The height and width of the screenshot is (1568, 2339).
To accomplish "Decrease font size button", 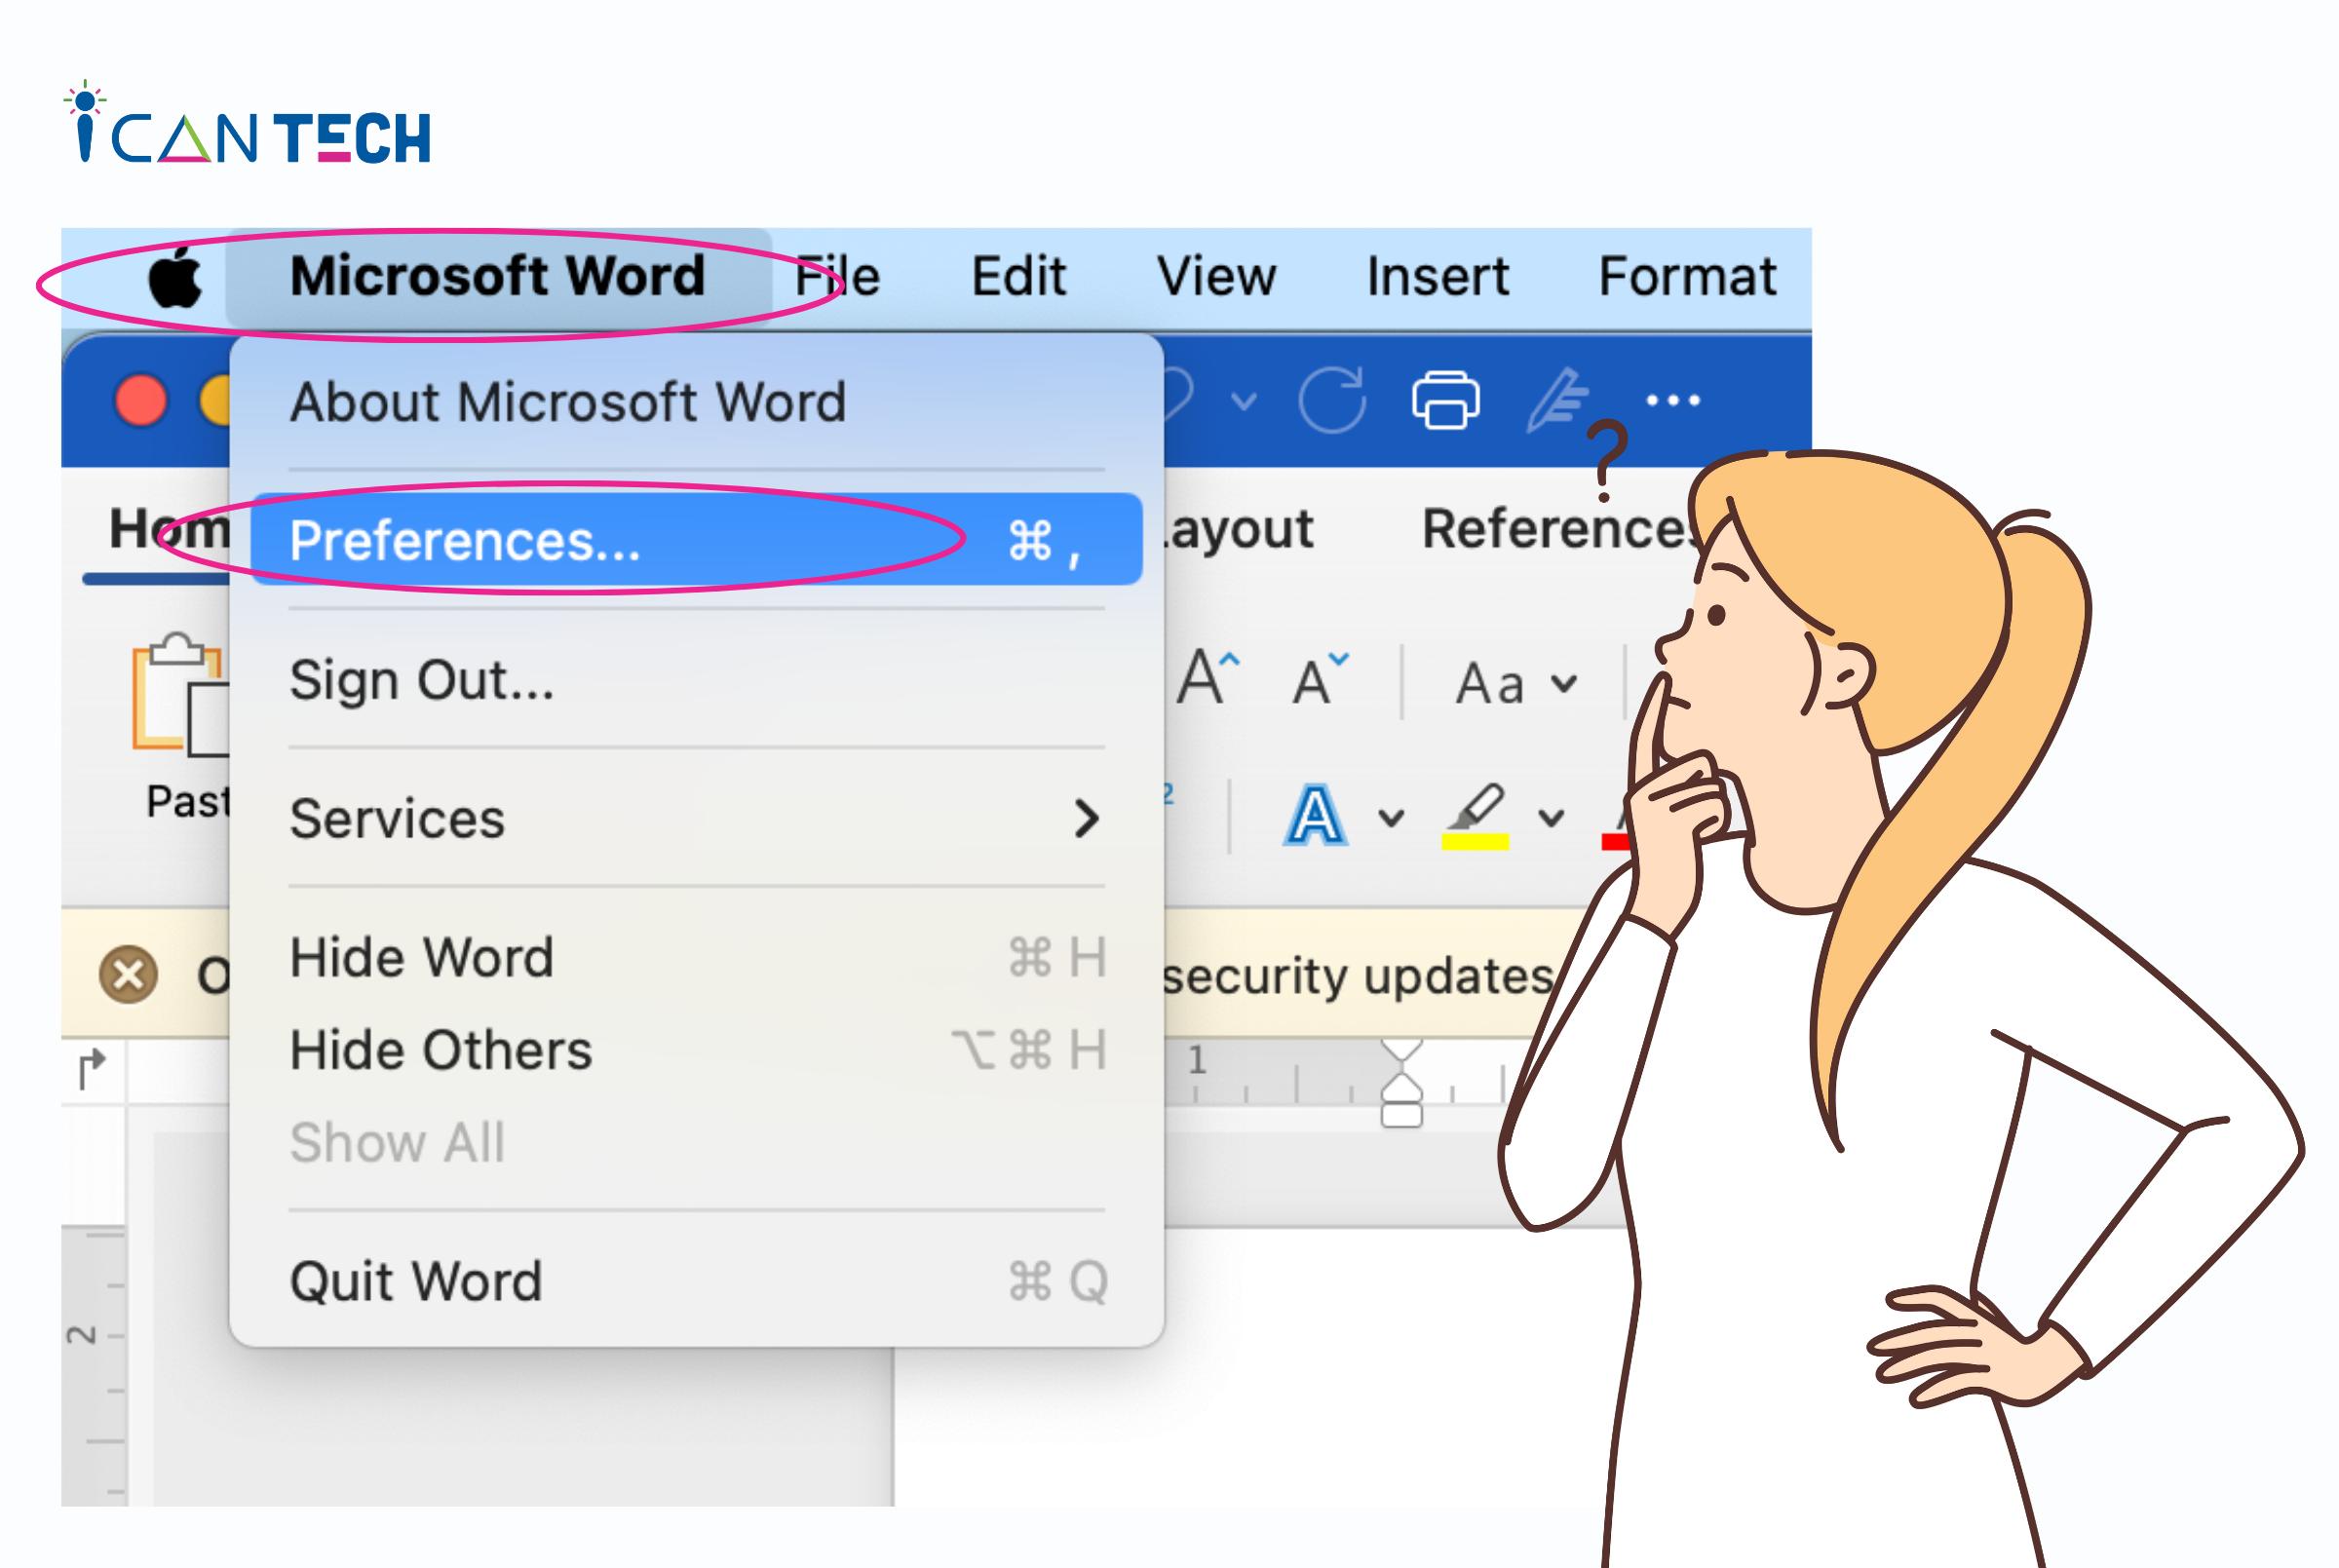I will 1320,679.
